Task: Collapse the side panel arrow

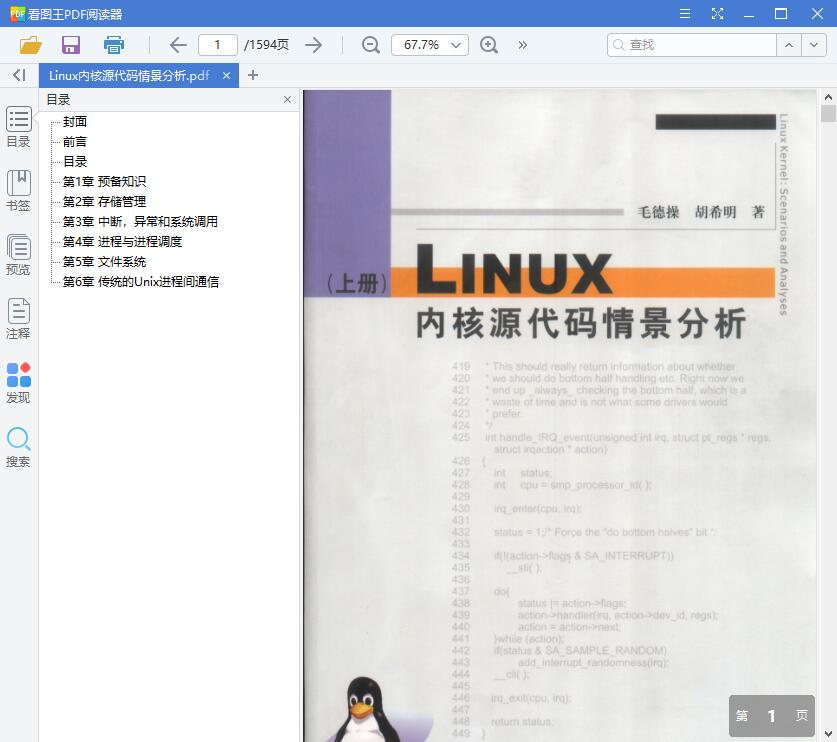Action: coord(19,75)
